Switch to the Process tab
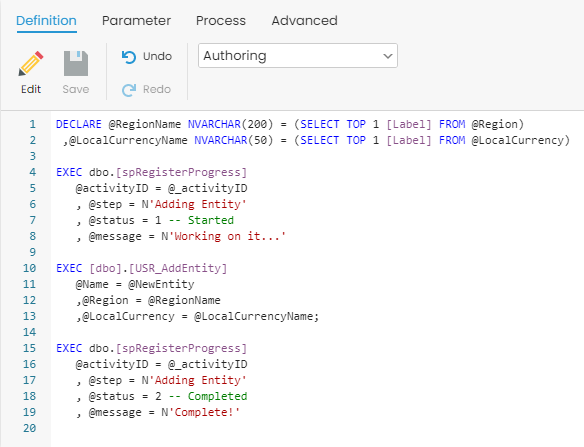This screenshot has width=584, height=447. click(221, 20)
